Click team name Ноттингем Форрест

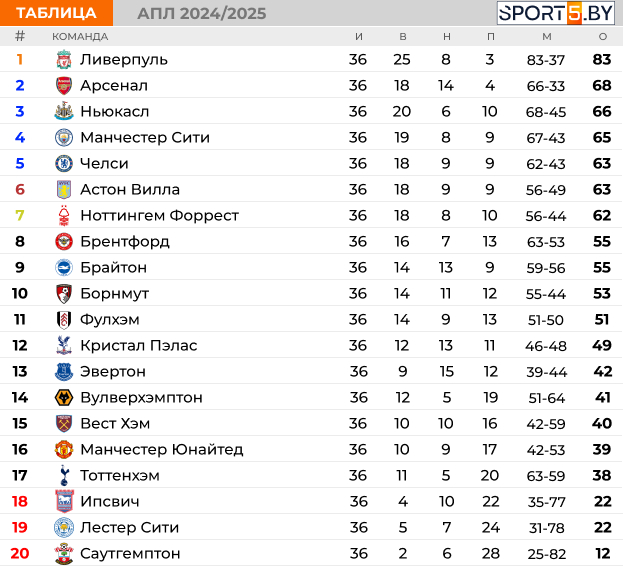click(159, 215)
